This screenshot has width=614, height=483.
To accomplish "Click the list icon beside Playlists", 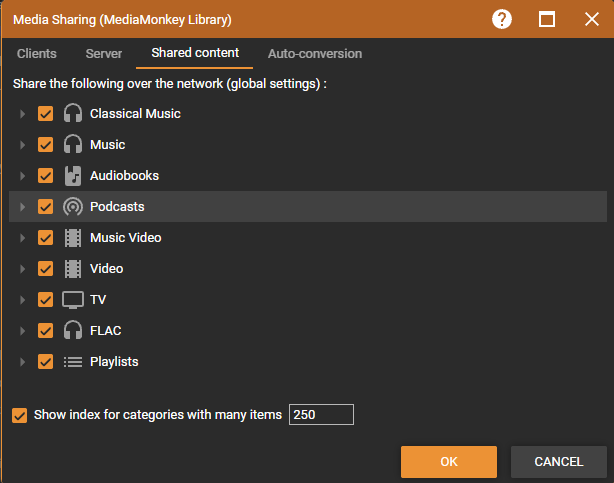I will pos(72,362).
